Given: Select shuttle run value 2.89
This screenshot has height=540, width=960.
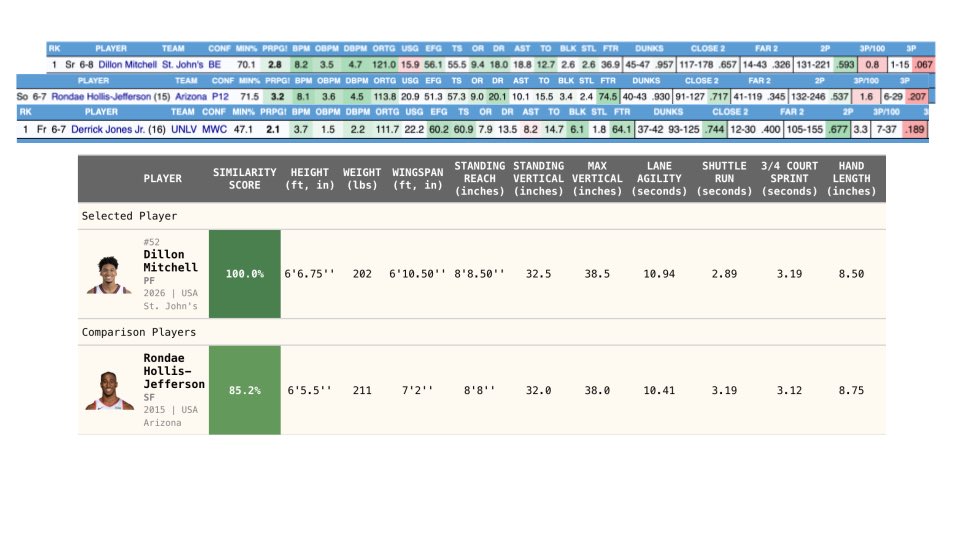Looking at the screenshot, I should pos(724,274).
